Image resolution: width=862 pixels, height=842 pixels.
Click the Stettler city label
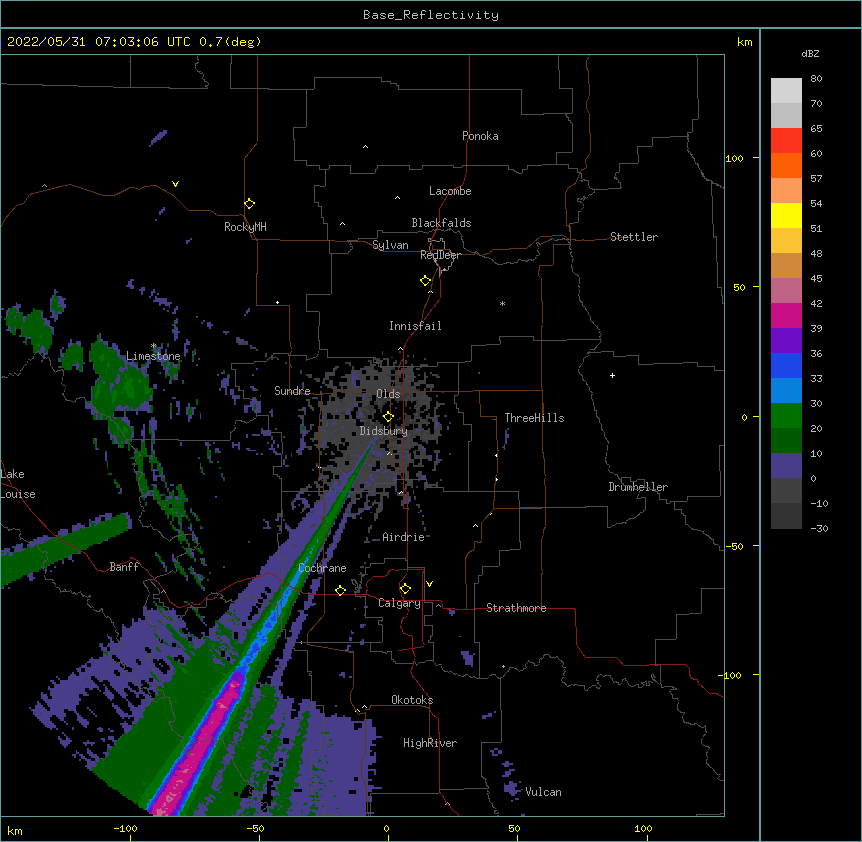[x=634, y=237]
